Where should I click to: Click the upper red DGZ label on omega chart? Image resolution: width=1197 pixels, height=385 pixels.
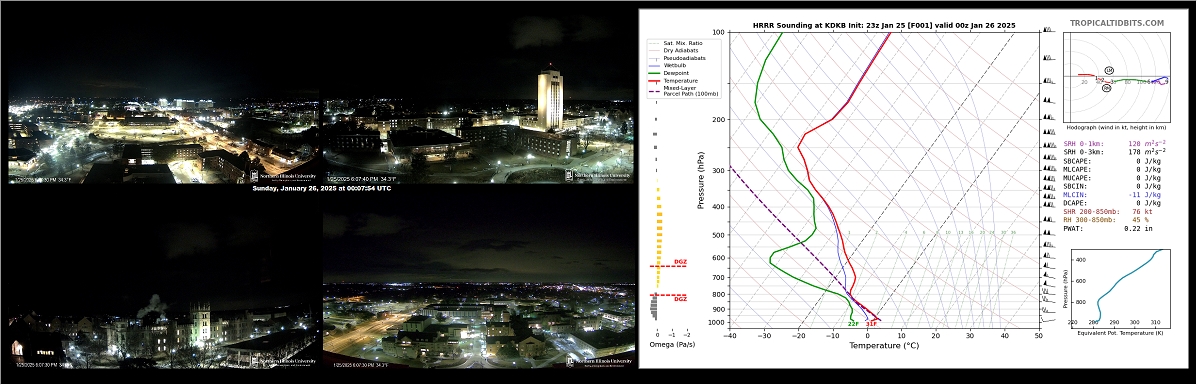pos(680,262)
